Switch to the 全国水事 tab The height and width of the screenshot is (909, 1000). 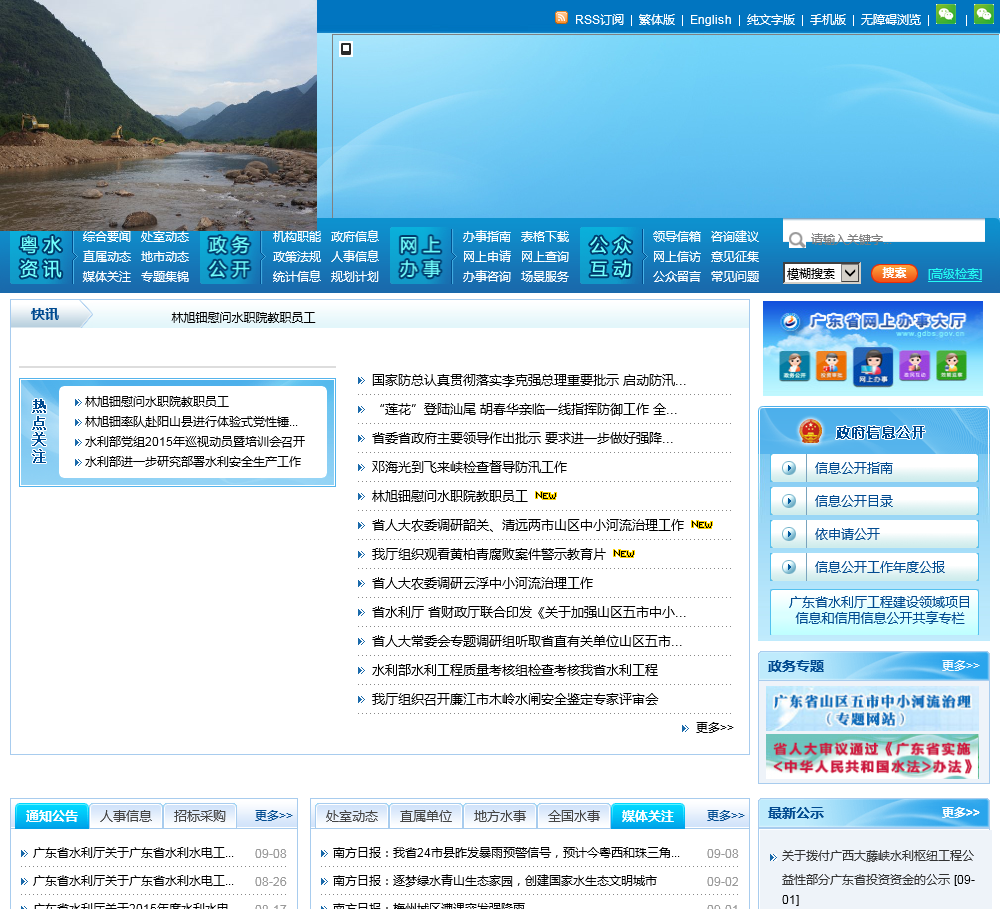point(573,816)
